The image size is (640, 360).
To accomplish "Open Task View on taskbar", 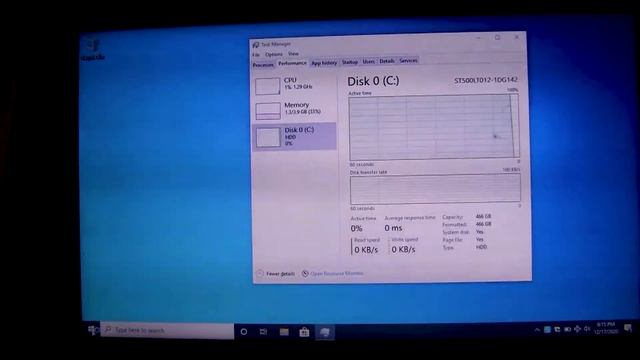I will [x=263, y=332].
